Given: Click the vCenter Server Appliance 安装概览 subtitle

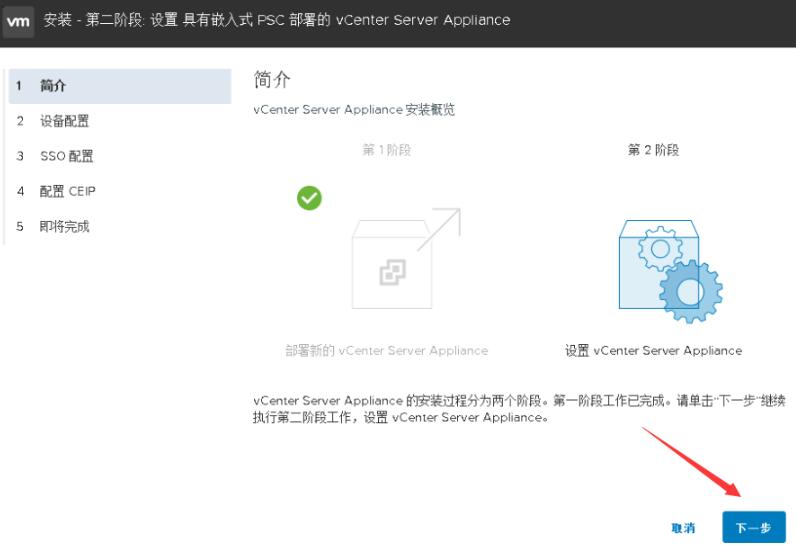Looking at the screenshot, I should [x=354, y=110].
